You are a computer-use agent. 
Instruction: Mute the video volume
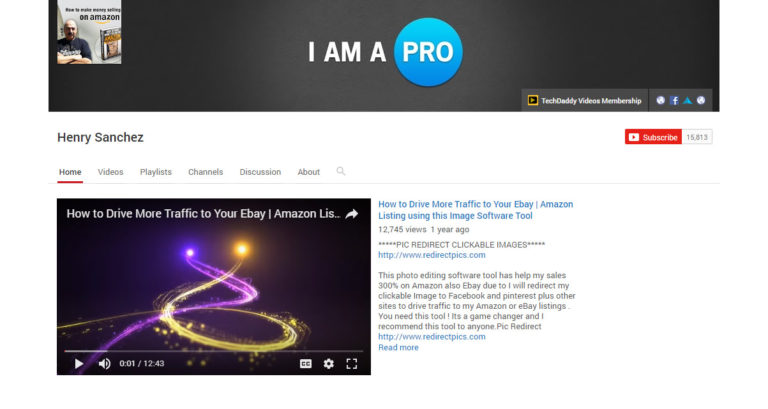pos(104,363)
